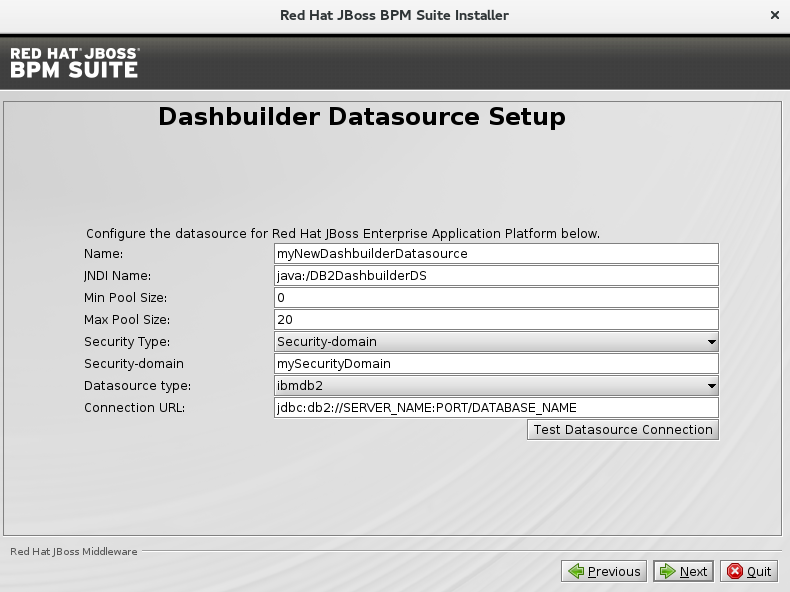Click into the JNDI Name text field
The height and width of the screenshot is (592, 790).
click(496, 276)
